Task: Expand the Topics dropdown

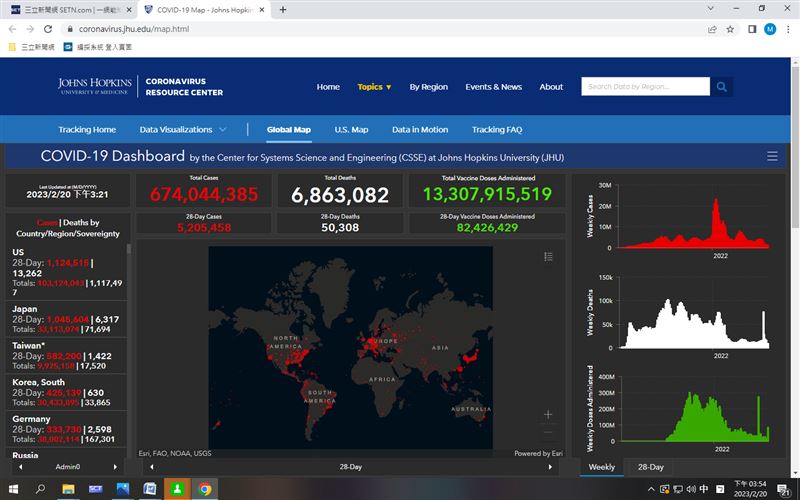Action: tap(374, 87)
